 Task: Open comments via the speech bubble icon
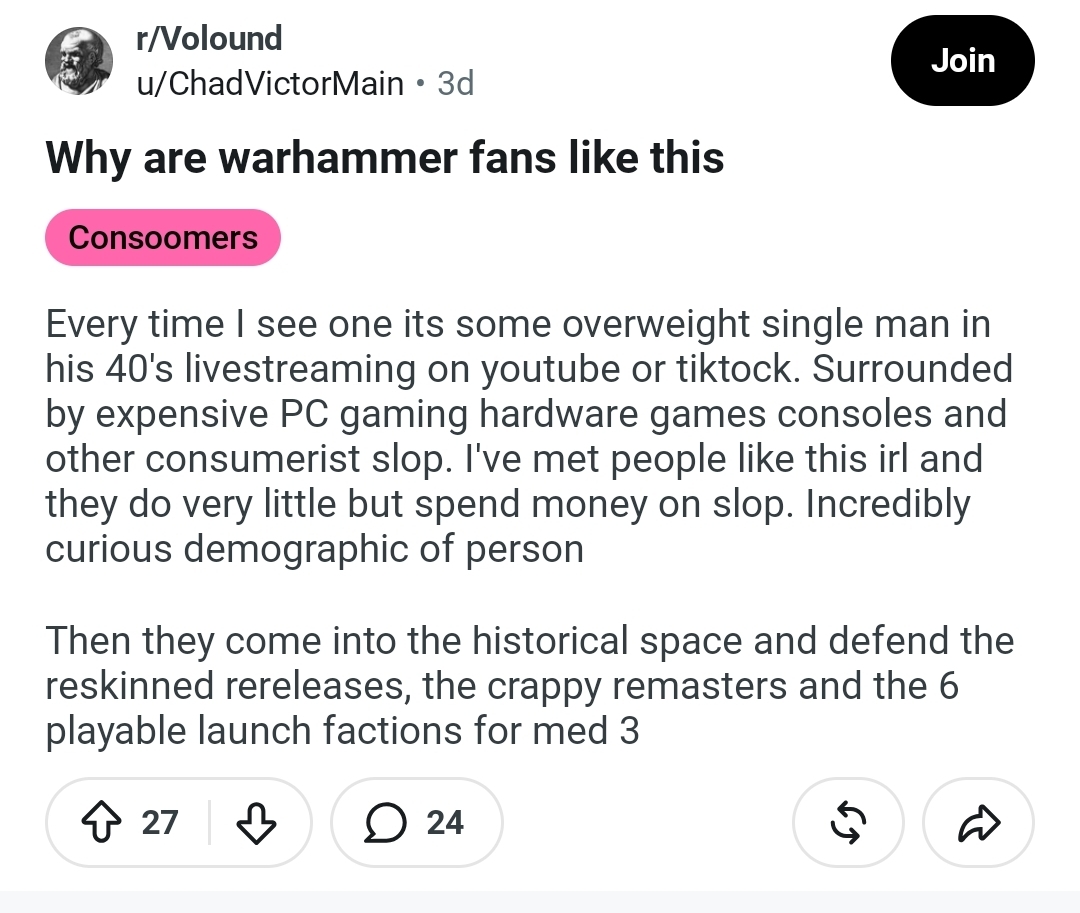tap(385, 822)
